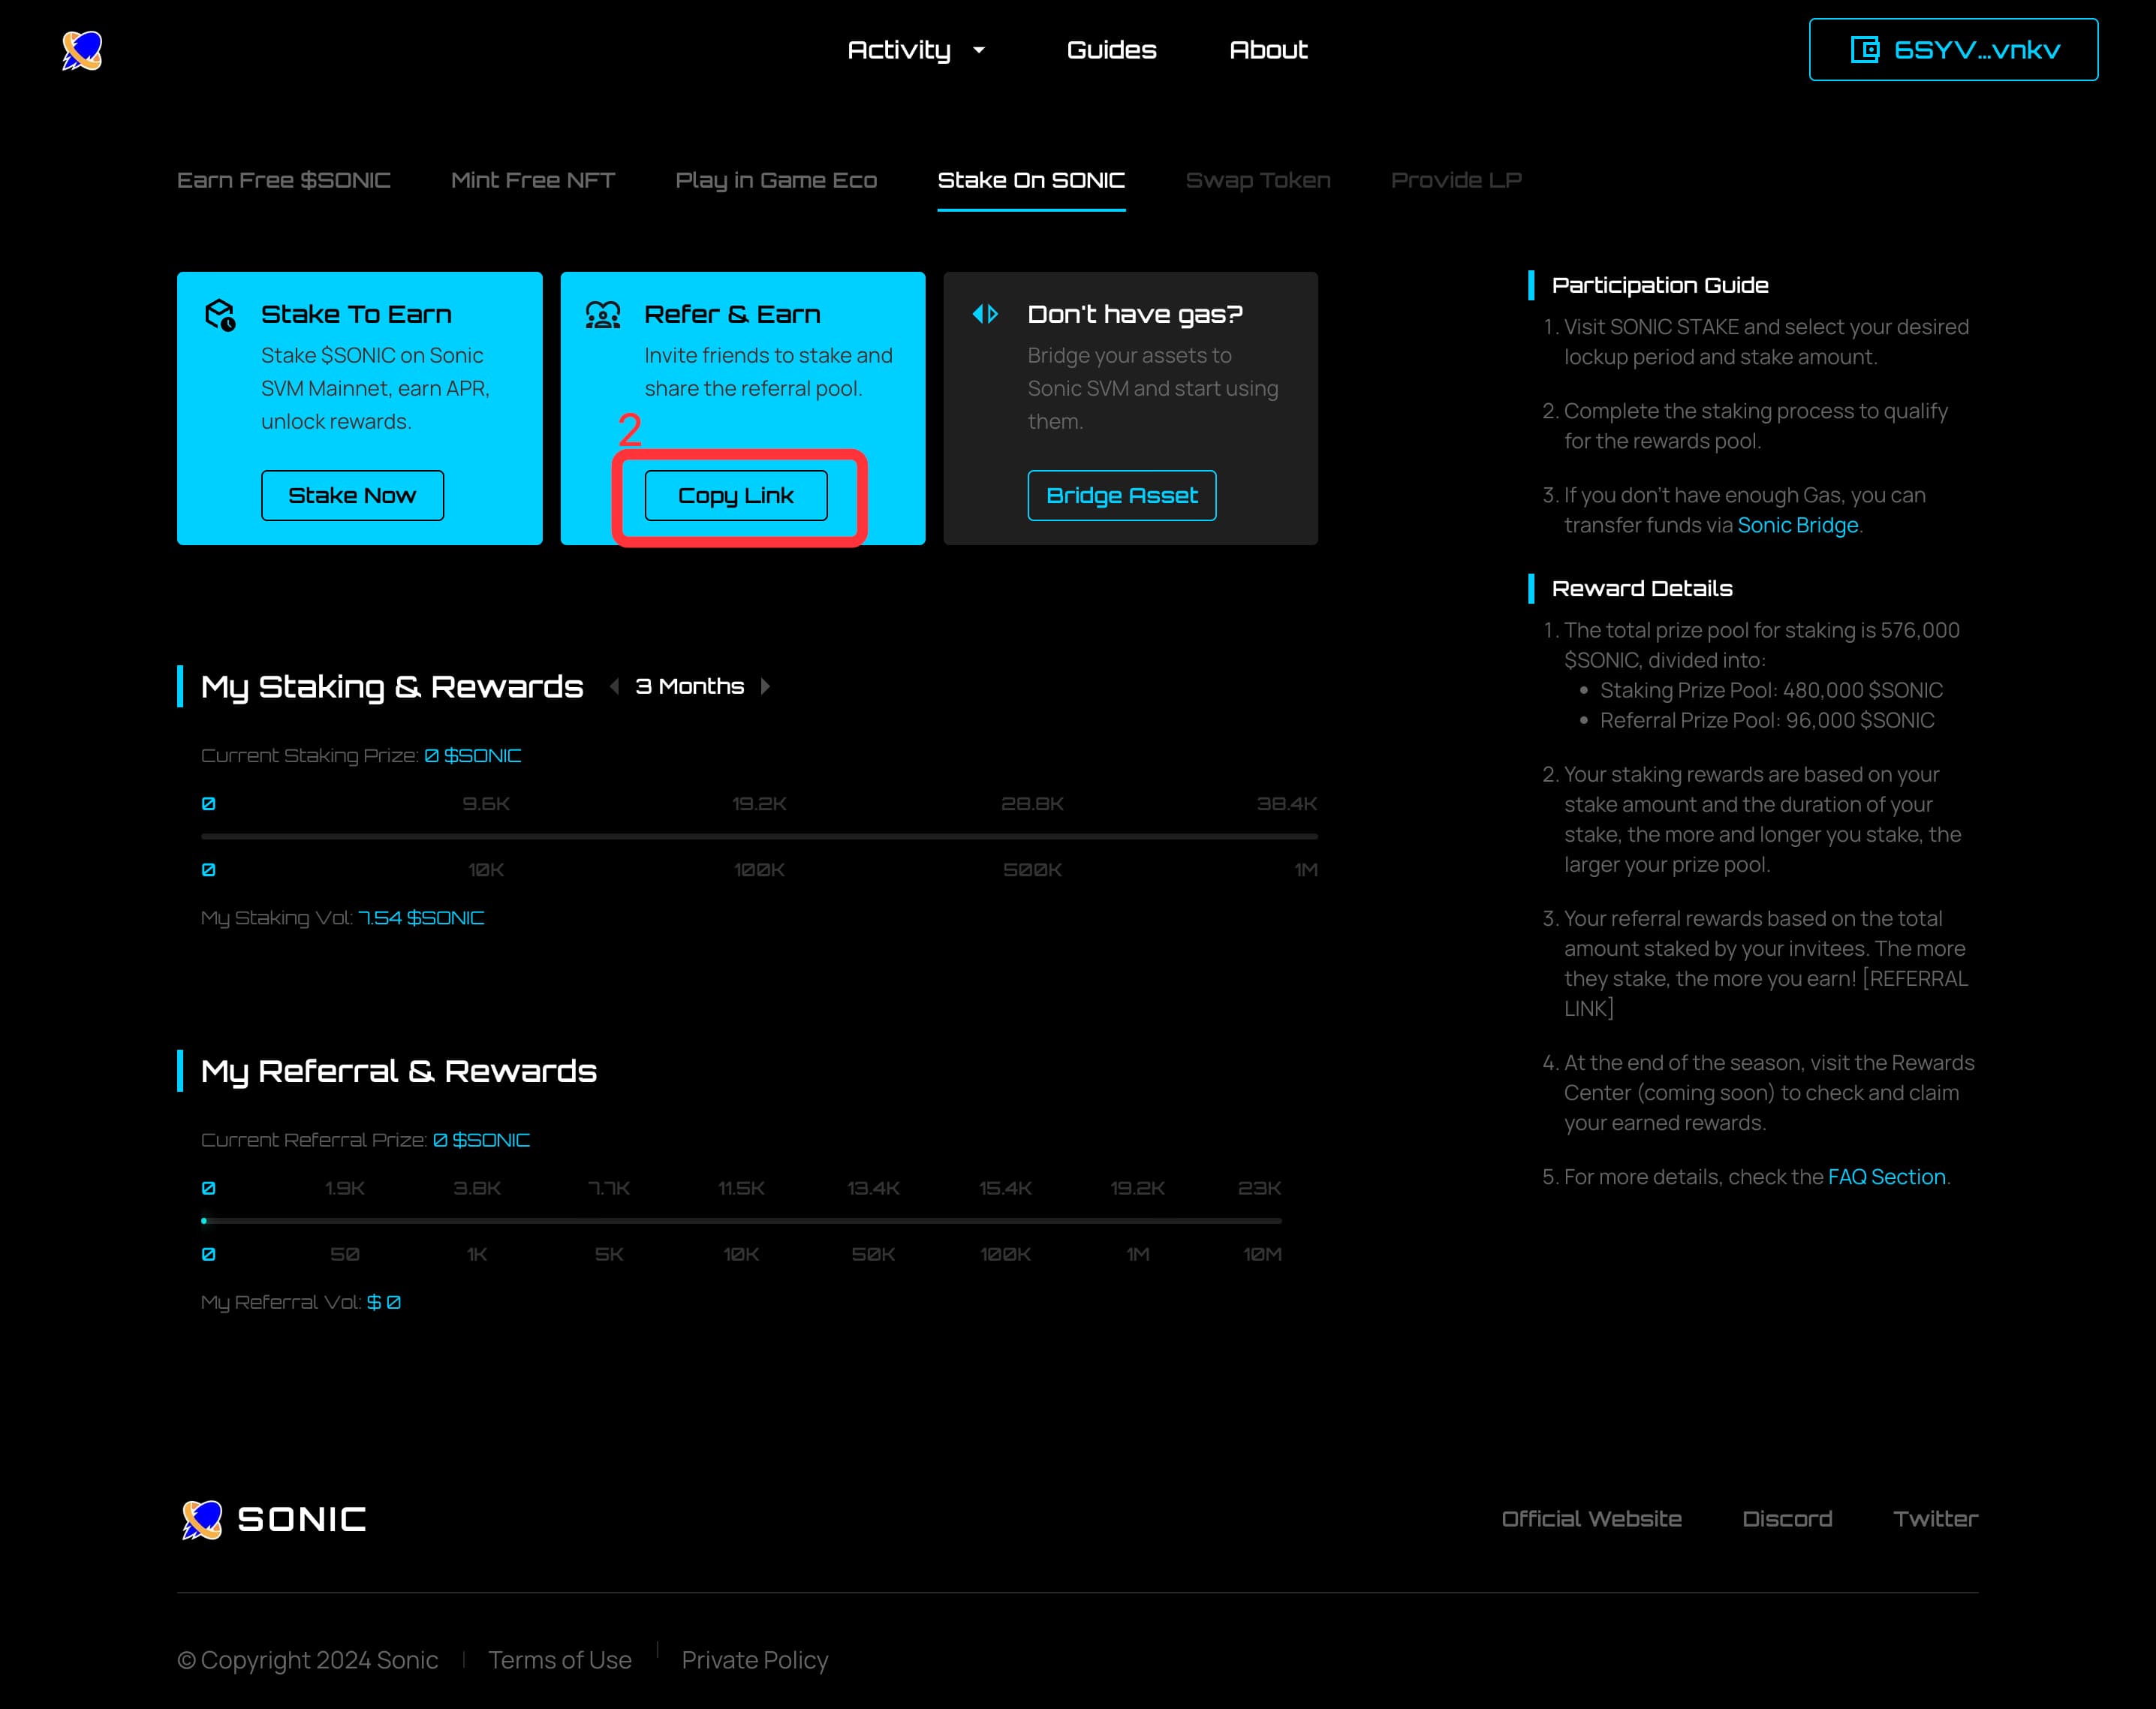Click the Current Staking Prize value 0 $SONIC

(473, 755)
